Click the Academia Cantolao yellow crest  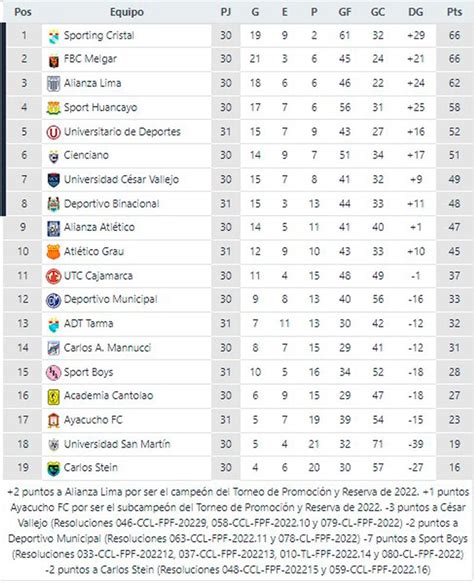coord(54,396)
